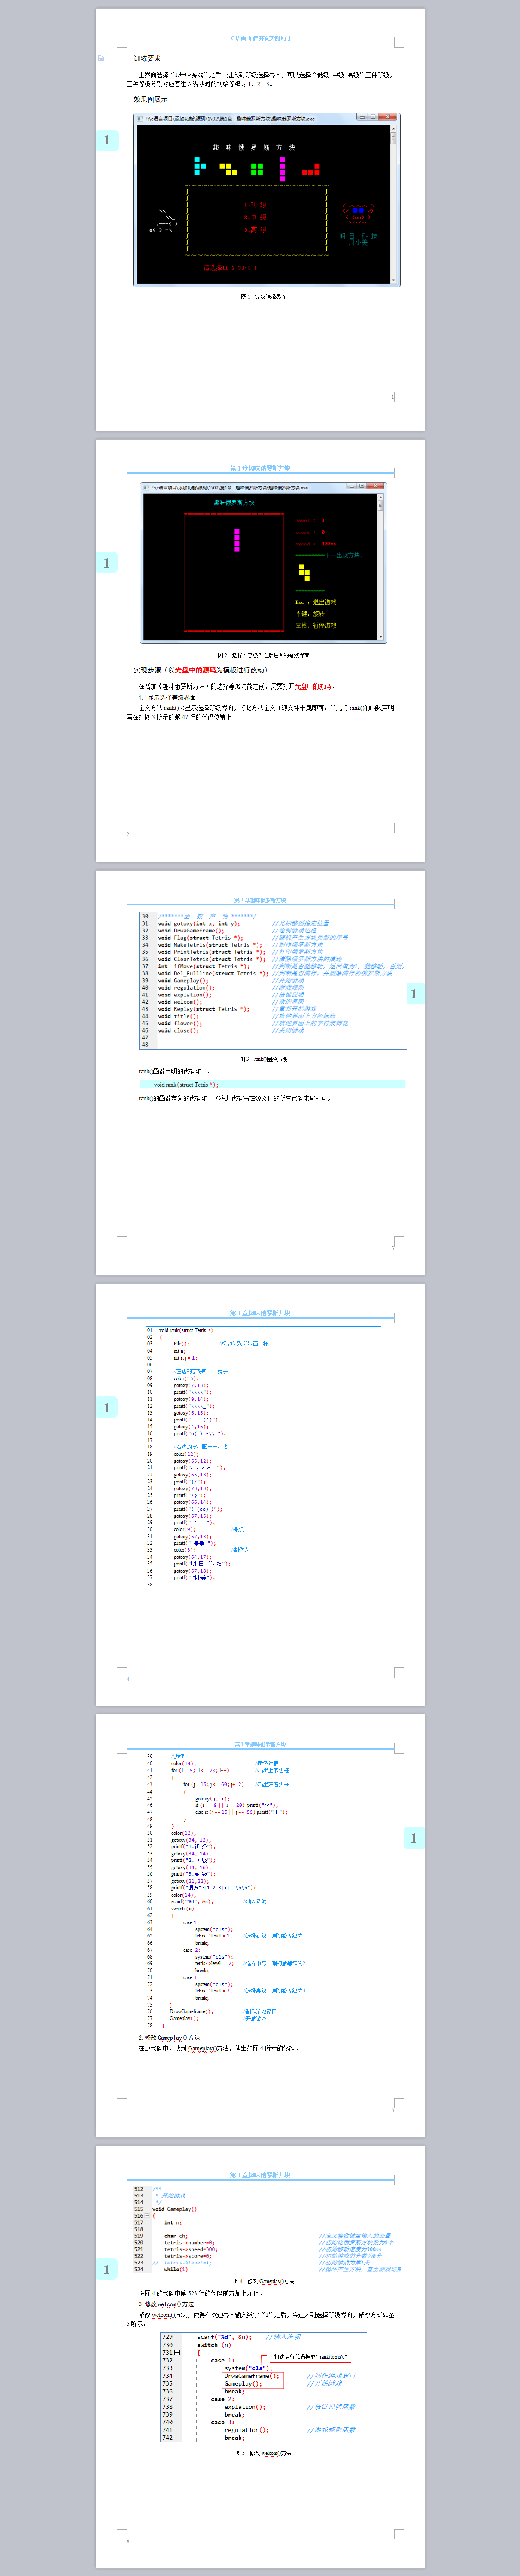Click 'Esc : 退出游戏' text in Figure 2 screenshot

316,602
